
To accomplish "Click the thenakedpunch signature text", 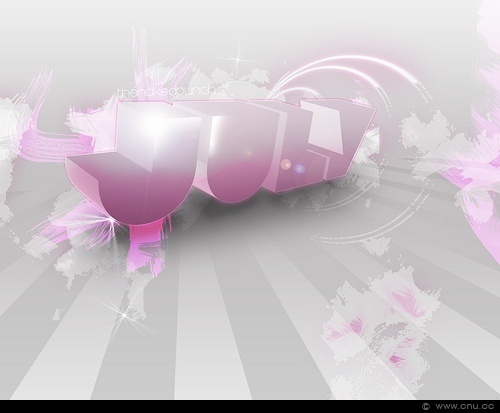I will coord(166,92).
